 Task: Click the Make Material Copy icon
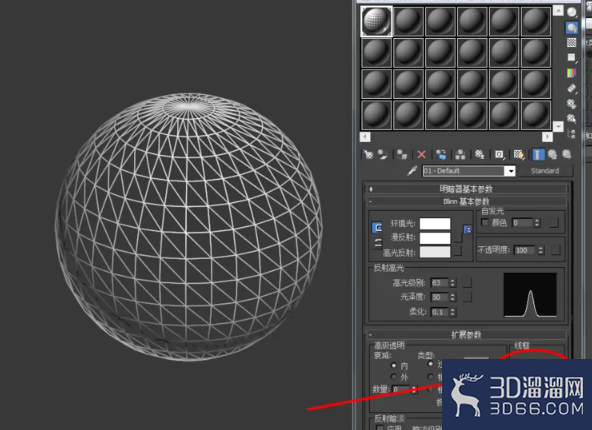pyautogui.click(x=441, y=154)
